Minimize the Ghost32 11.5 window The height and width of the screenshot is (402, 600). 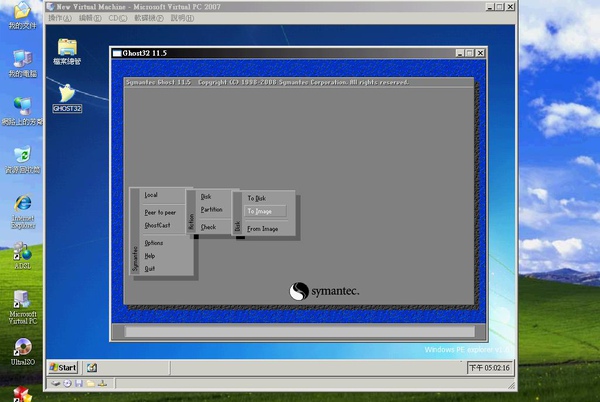point(460,53)
